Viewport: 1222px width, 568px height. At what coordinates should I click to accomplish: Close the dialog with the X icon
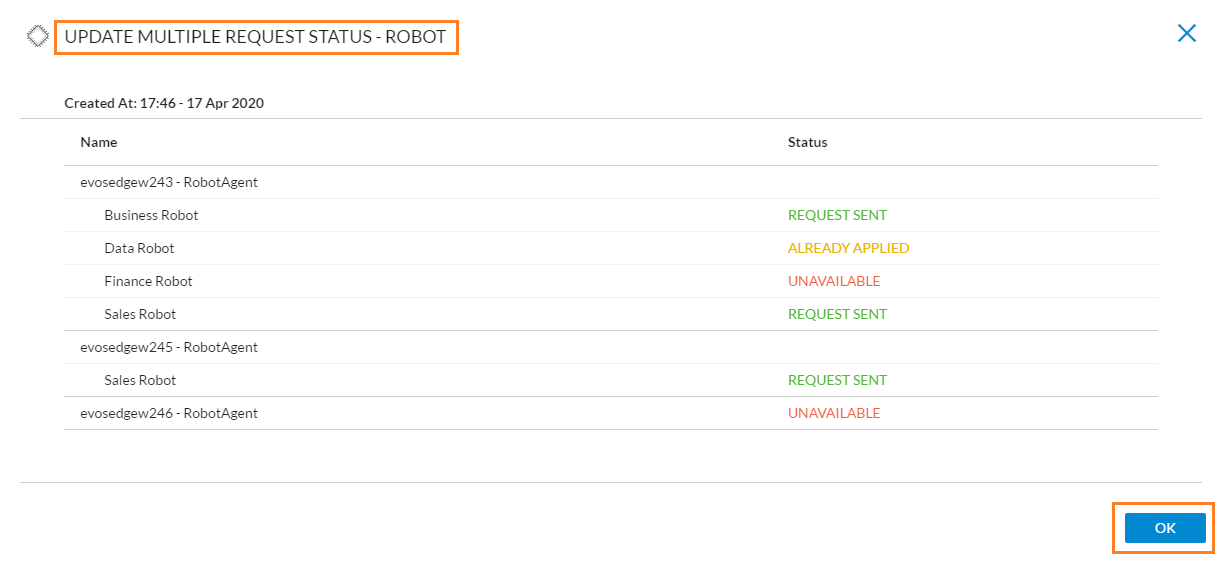click(x=1187, y=33)
